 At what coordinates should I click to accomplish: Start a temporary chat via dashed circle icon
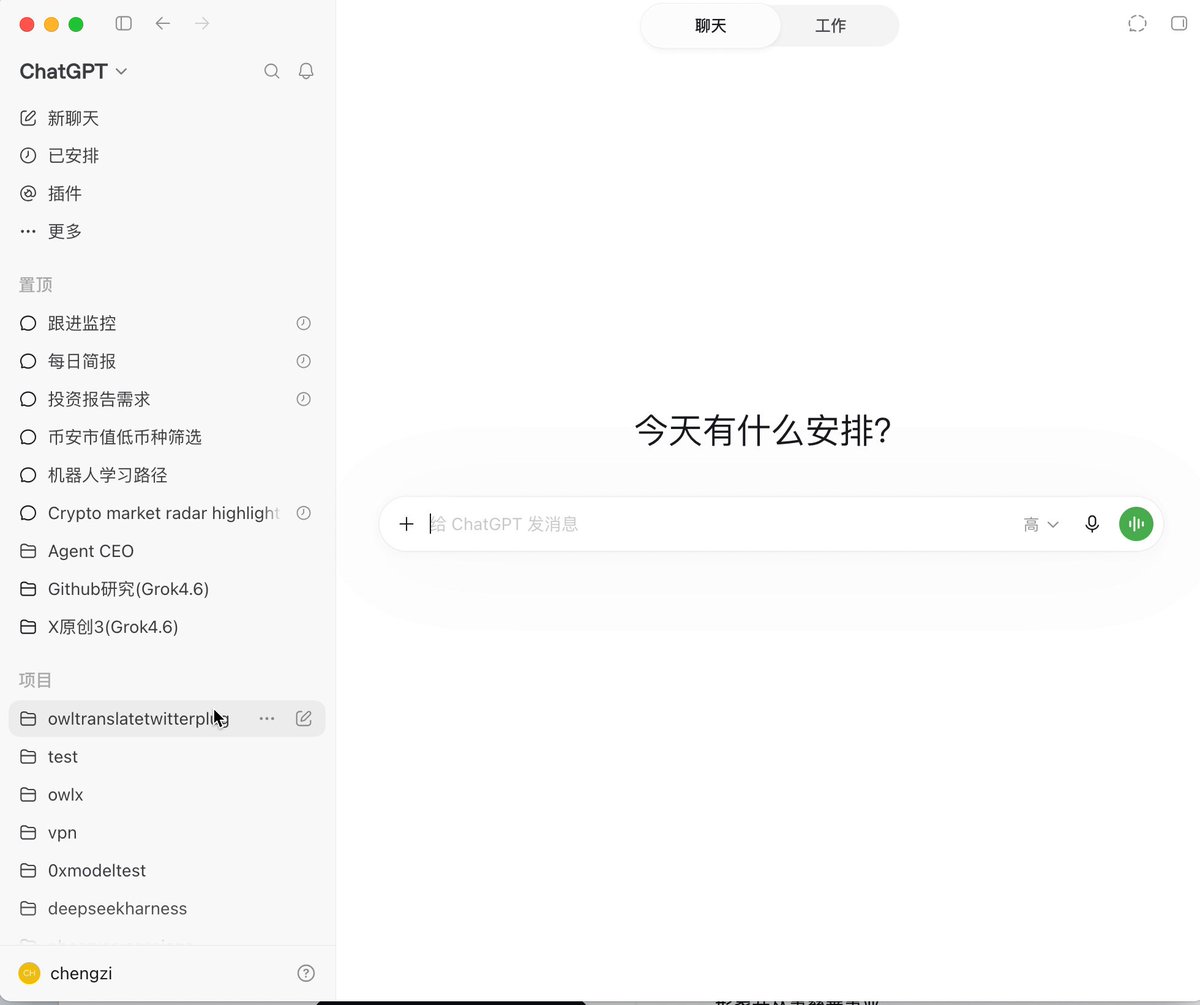pos(1137,24)
